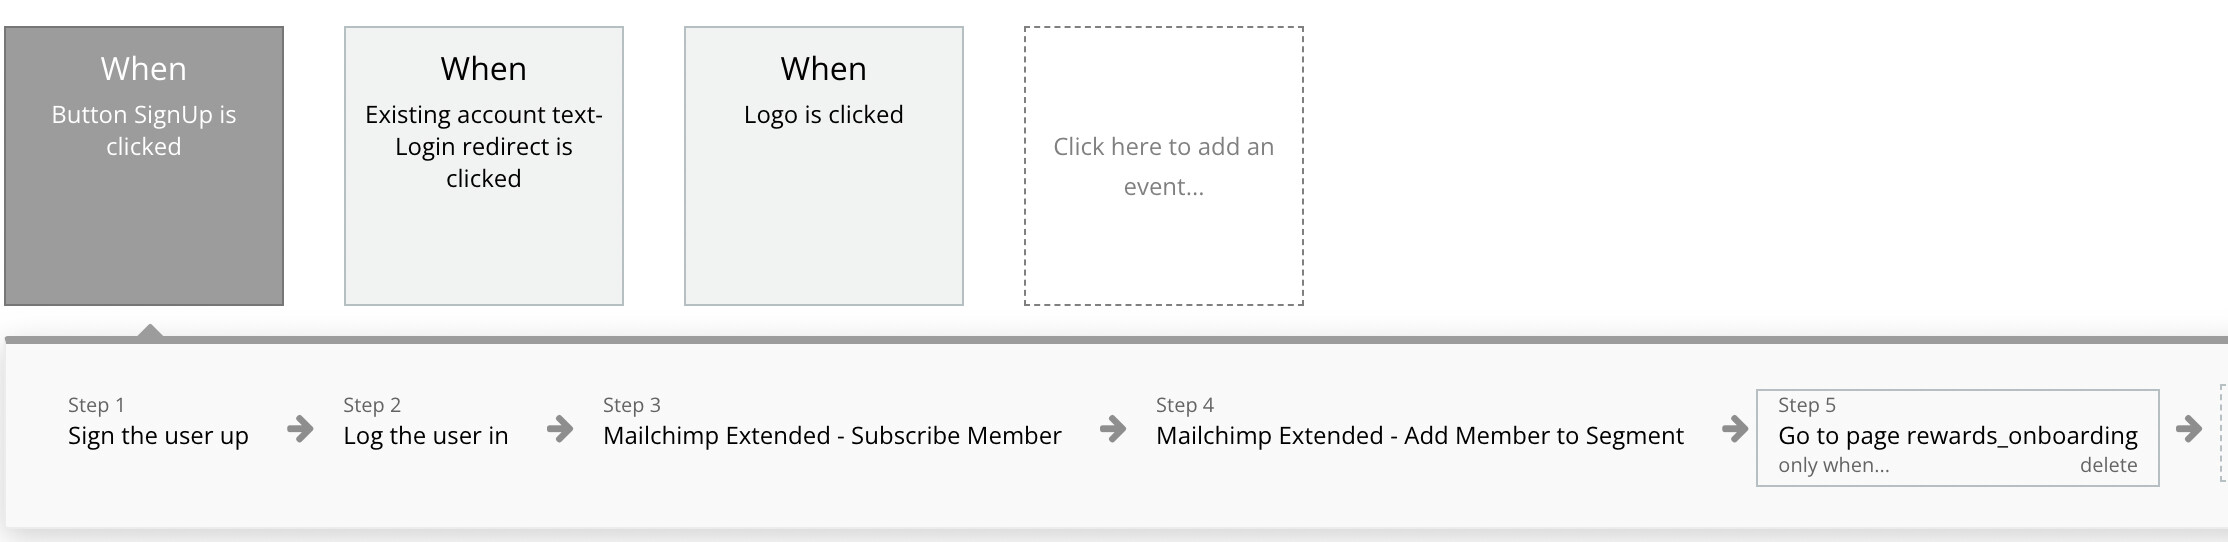
Task: Select the Button SignUp is clicked event
Action: click(x=144, y=166)
